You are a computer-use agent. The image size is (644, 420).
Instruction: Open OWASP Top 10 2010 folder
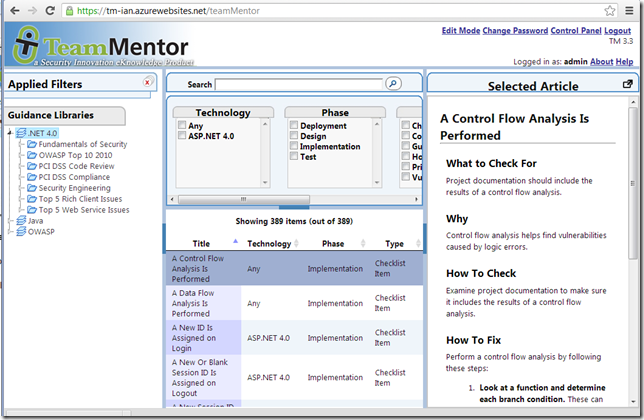click(75, 155)
